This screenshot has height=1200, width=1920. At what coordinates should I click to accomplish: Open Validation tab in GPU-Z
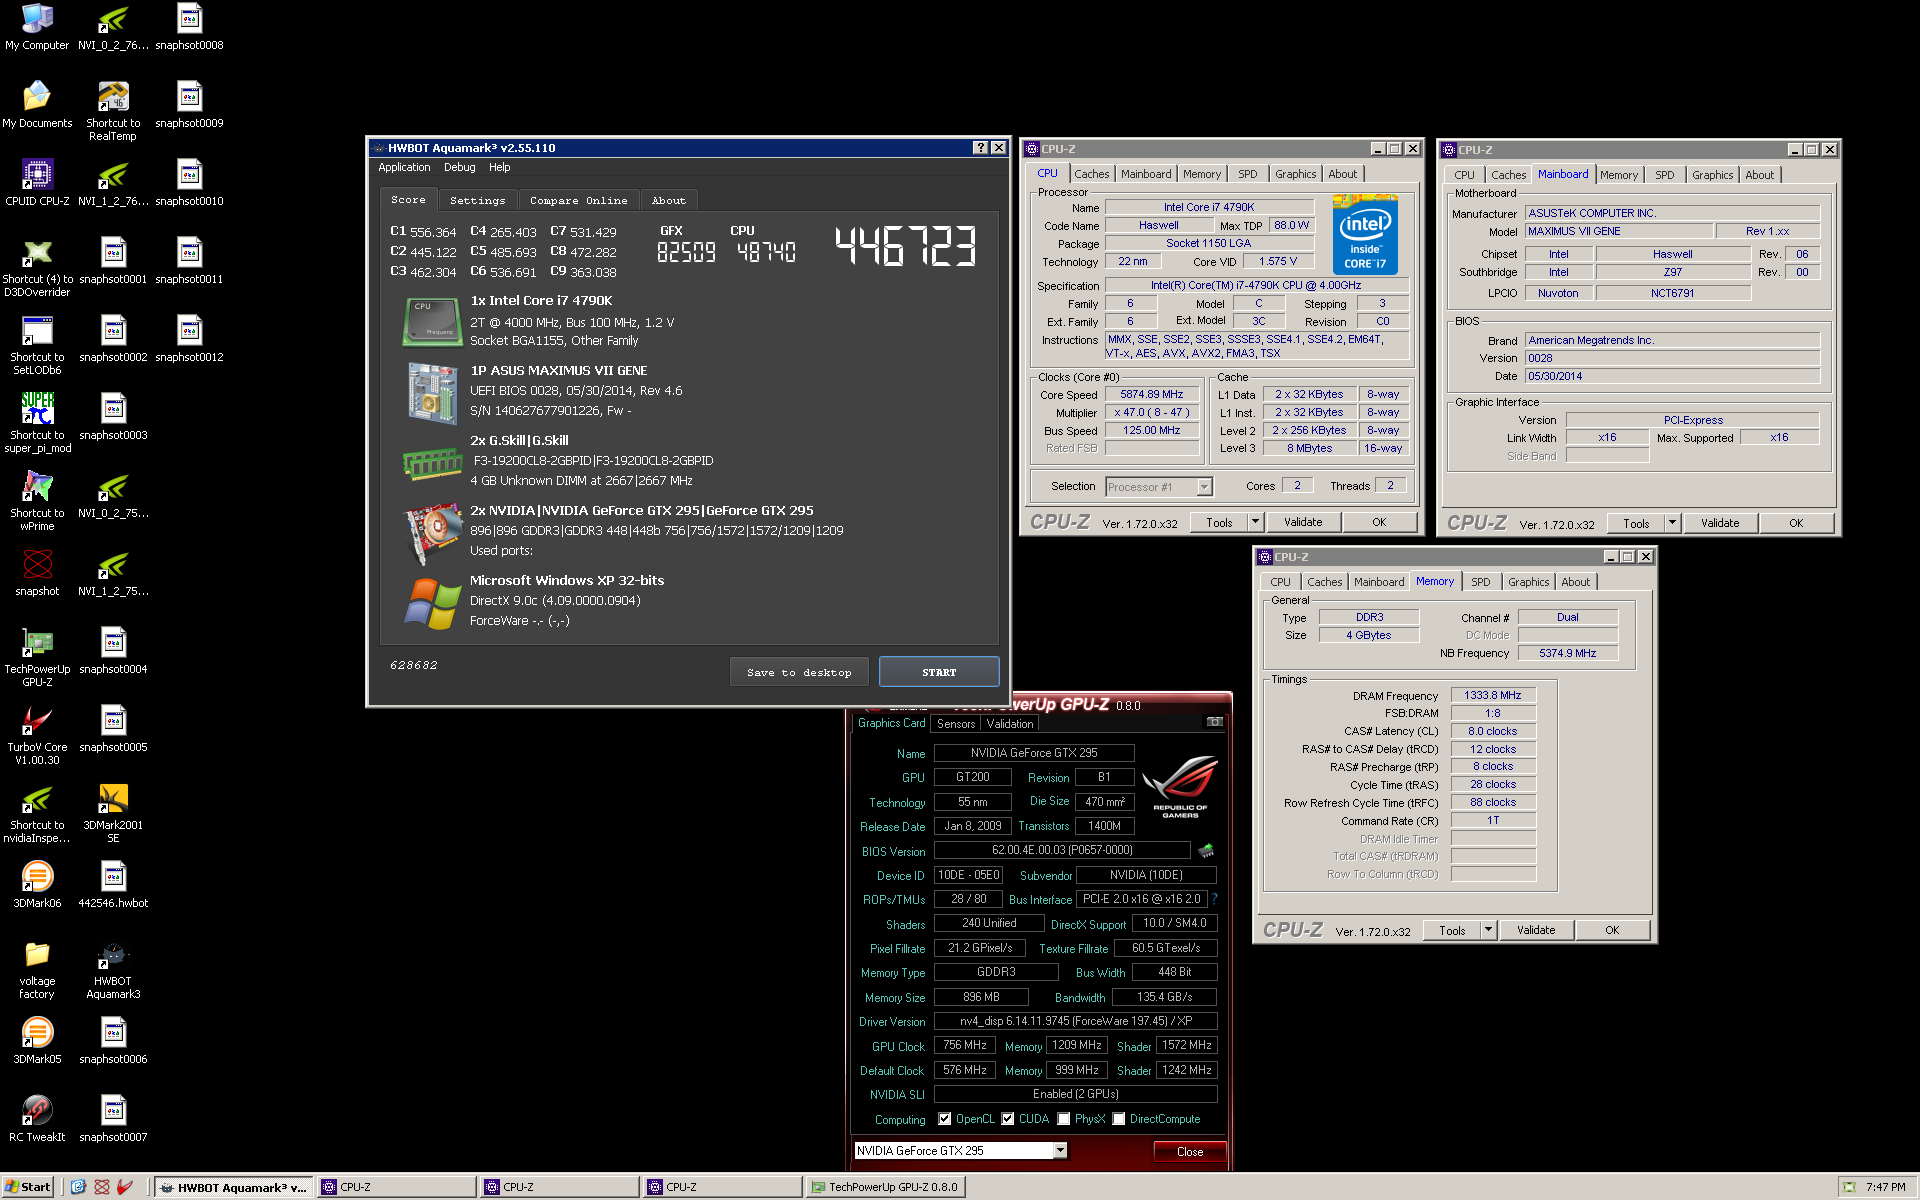[1009, 724]
